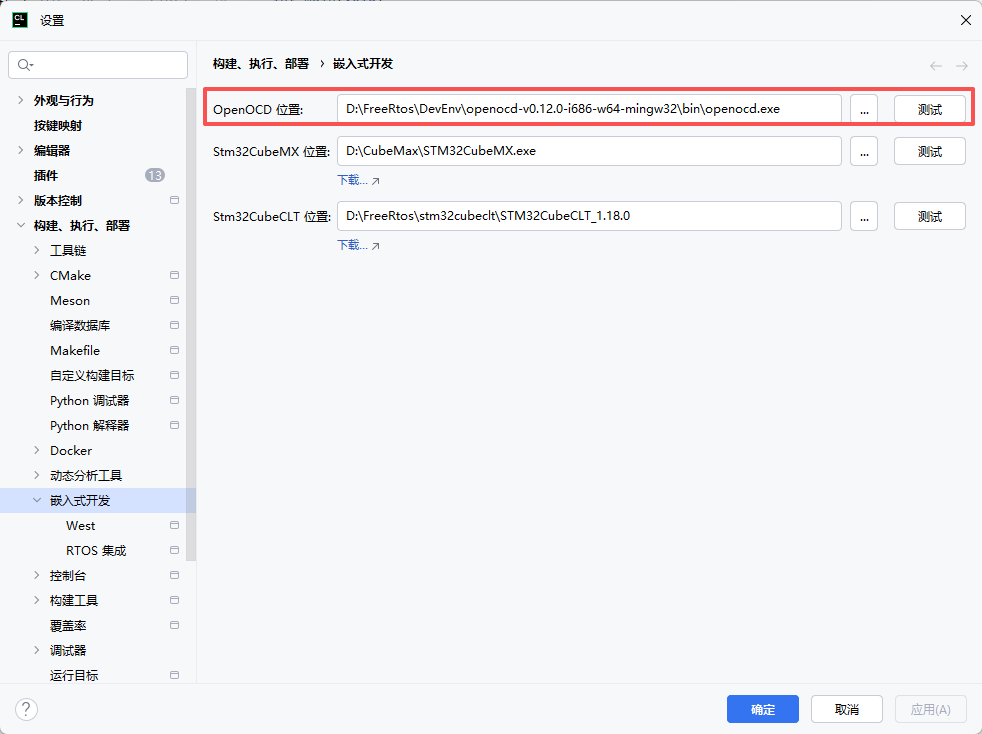
Task: Click the project-level icon beside 运行目标
Action: [x=175, y=676]
